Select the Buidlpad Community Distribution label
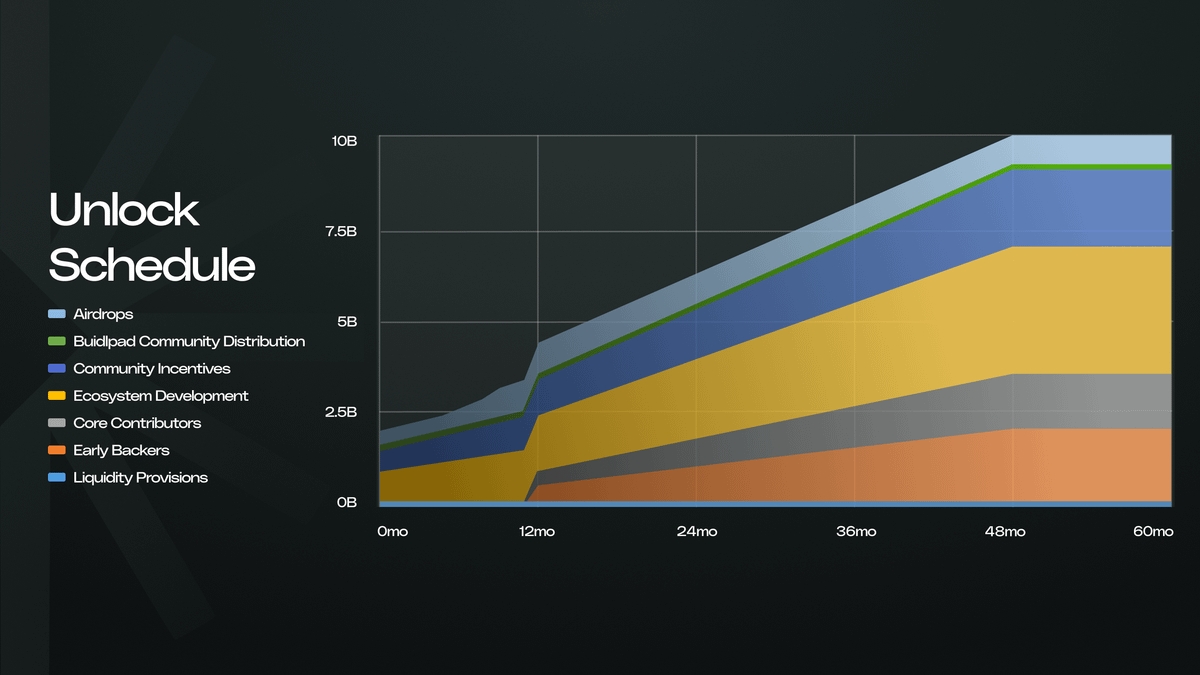This screenshot has width=1200, height=675. click(x=189, y=342)
